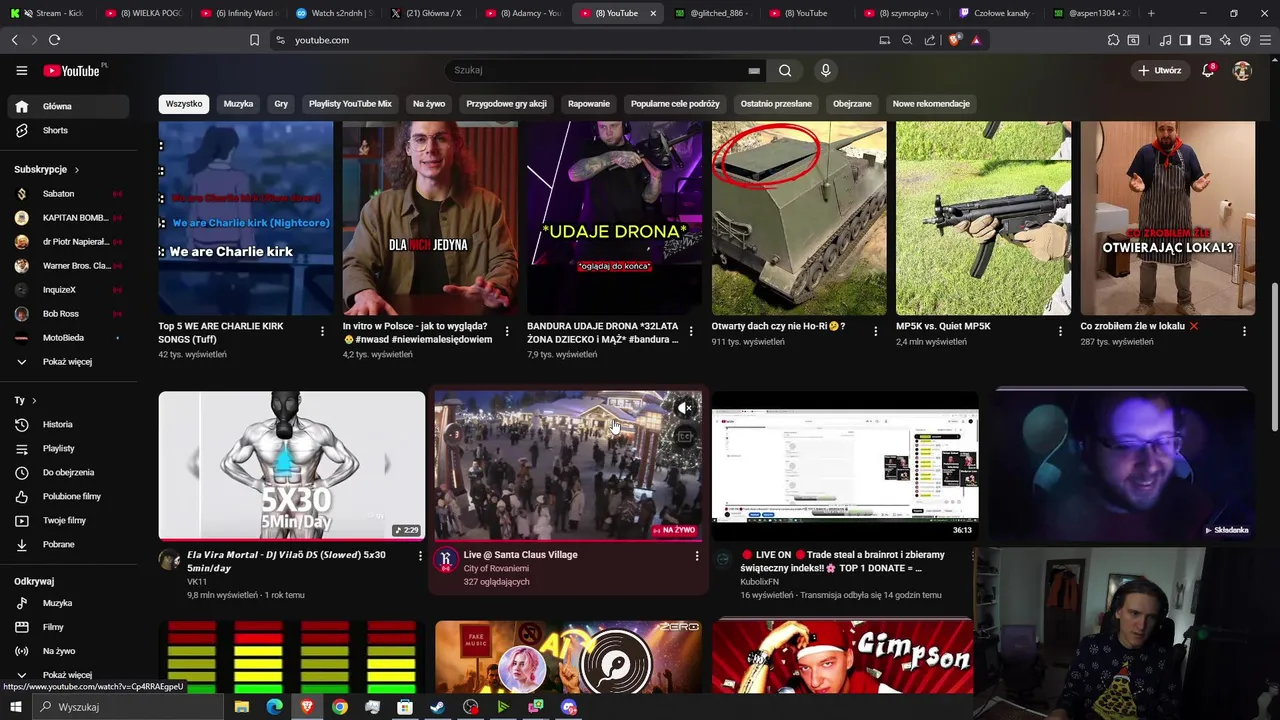Select the Gry filter chip
Image resolution: width=1280 pixels, height=720 pixels.
click(x=281, y=104)
